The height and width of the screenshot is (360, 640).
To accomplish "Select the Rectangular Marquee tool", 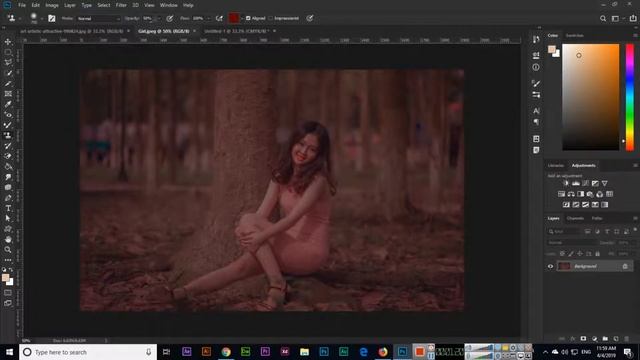I will click(8, 52).
